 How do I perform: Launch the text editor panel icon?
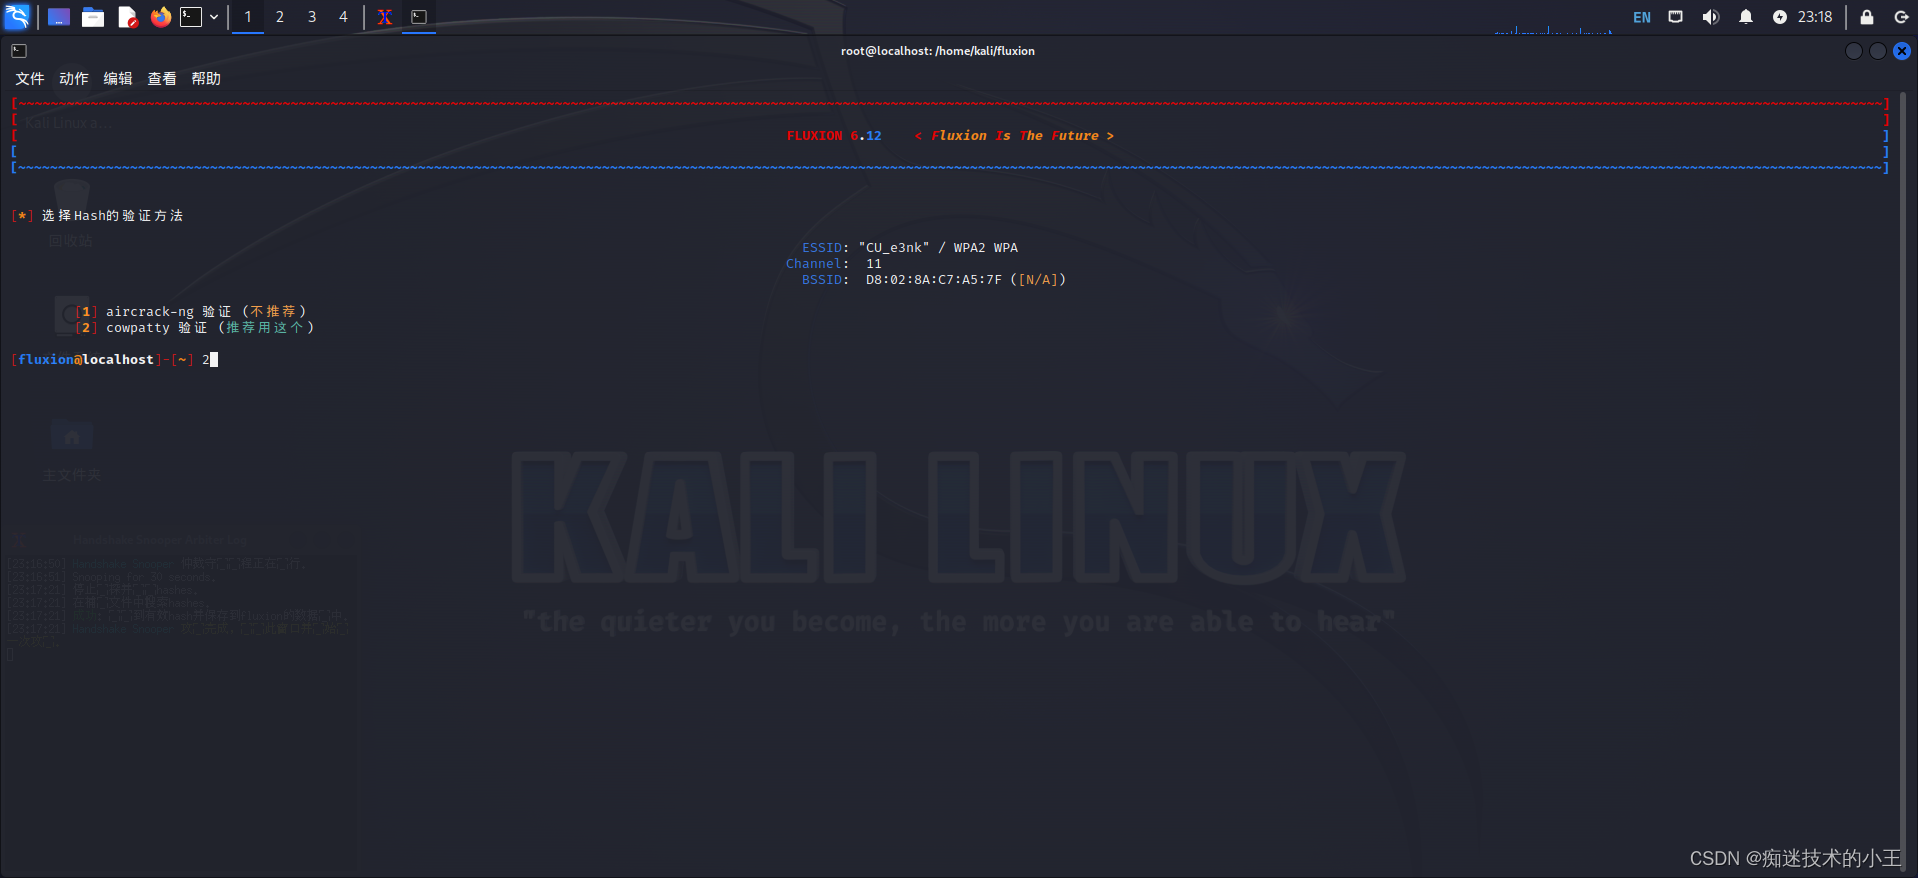click(127, 17)
